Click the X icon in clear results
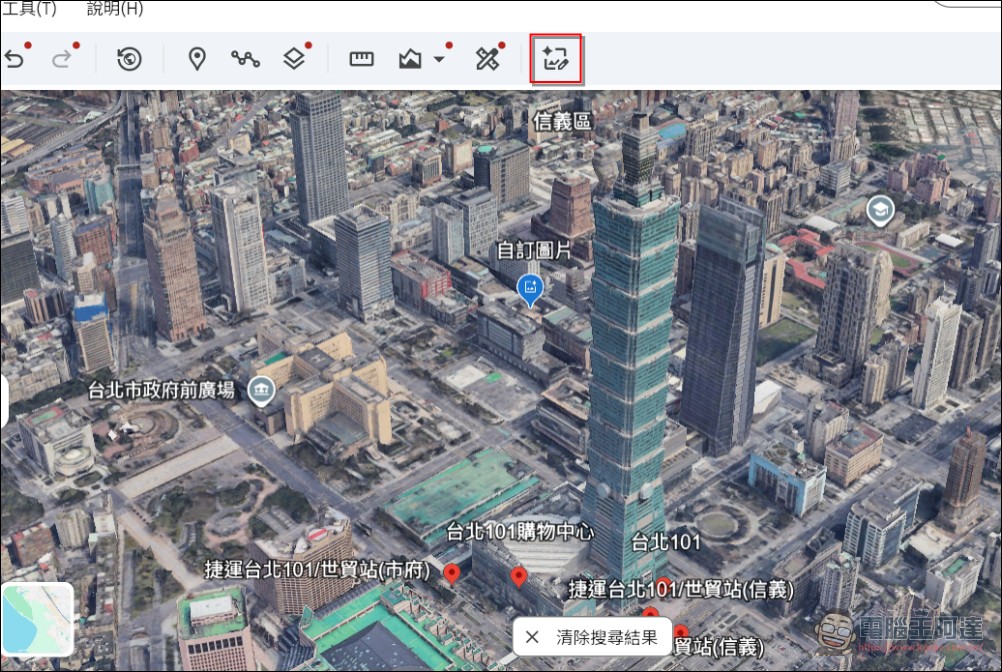The width and height of the screenshot is (1002, 672). point(532,637)
